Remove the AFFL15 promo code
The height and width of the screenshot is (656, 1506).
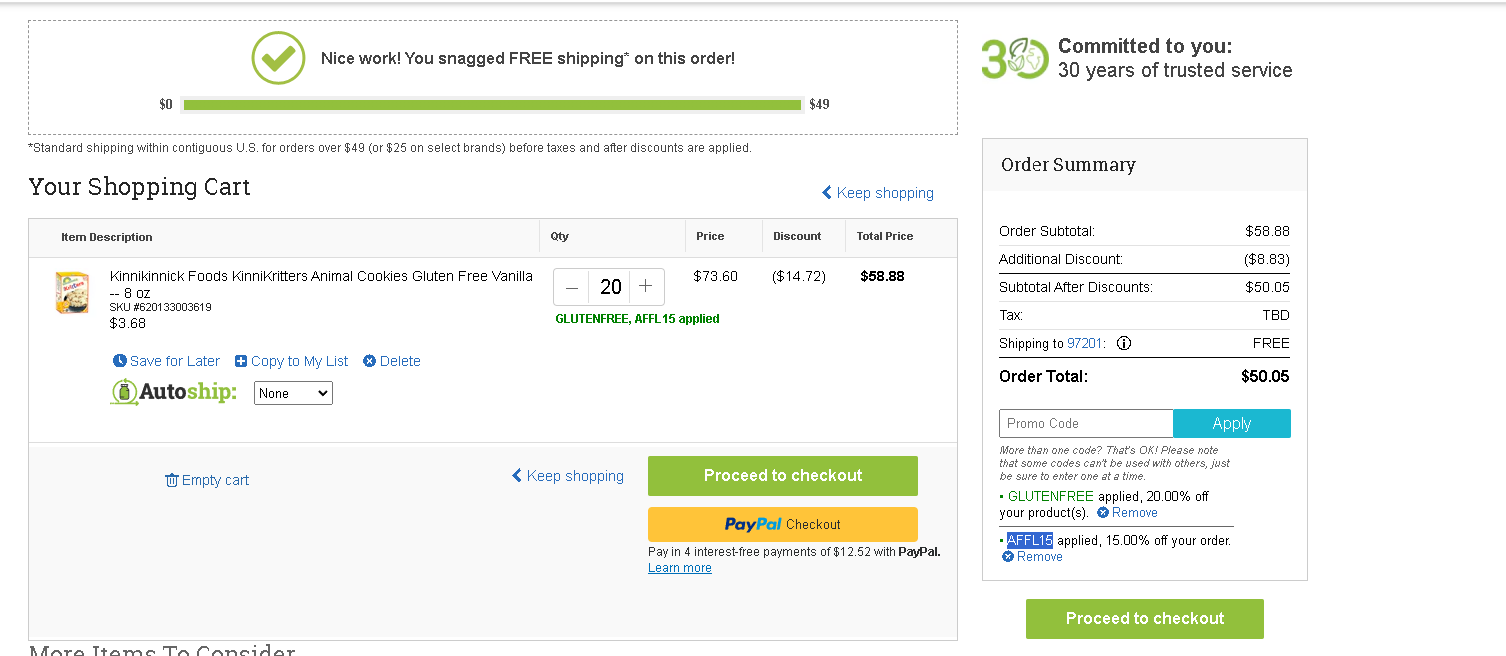(x=1033, y=557)
